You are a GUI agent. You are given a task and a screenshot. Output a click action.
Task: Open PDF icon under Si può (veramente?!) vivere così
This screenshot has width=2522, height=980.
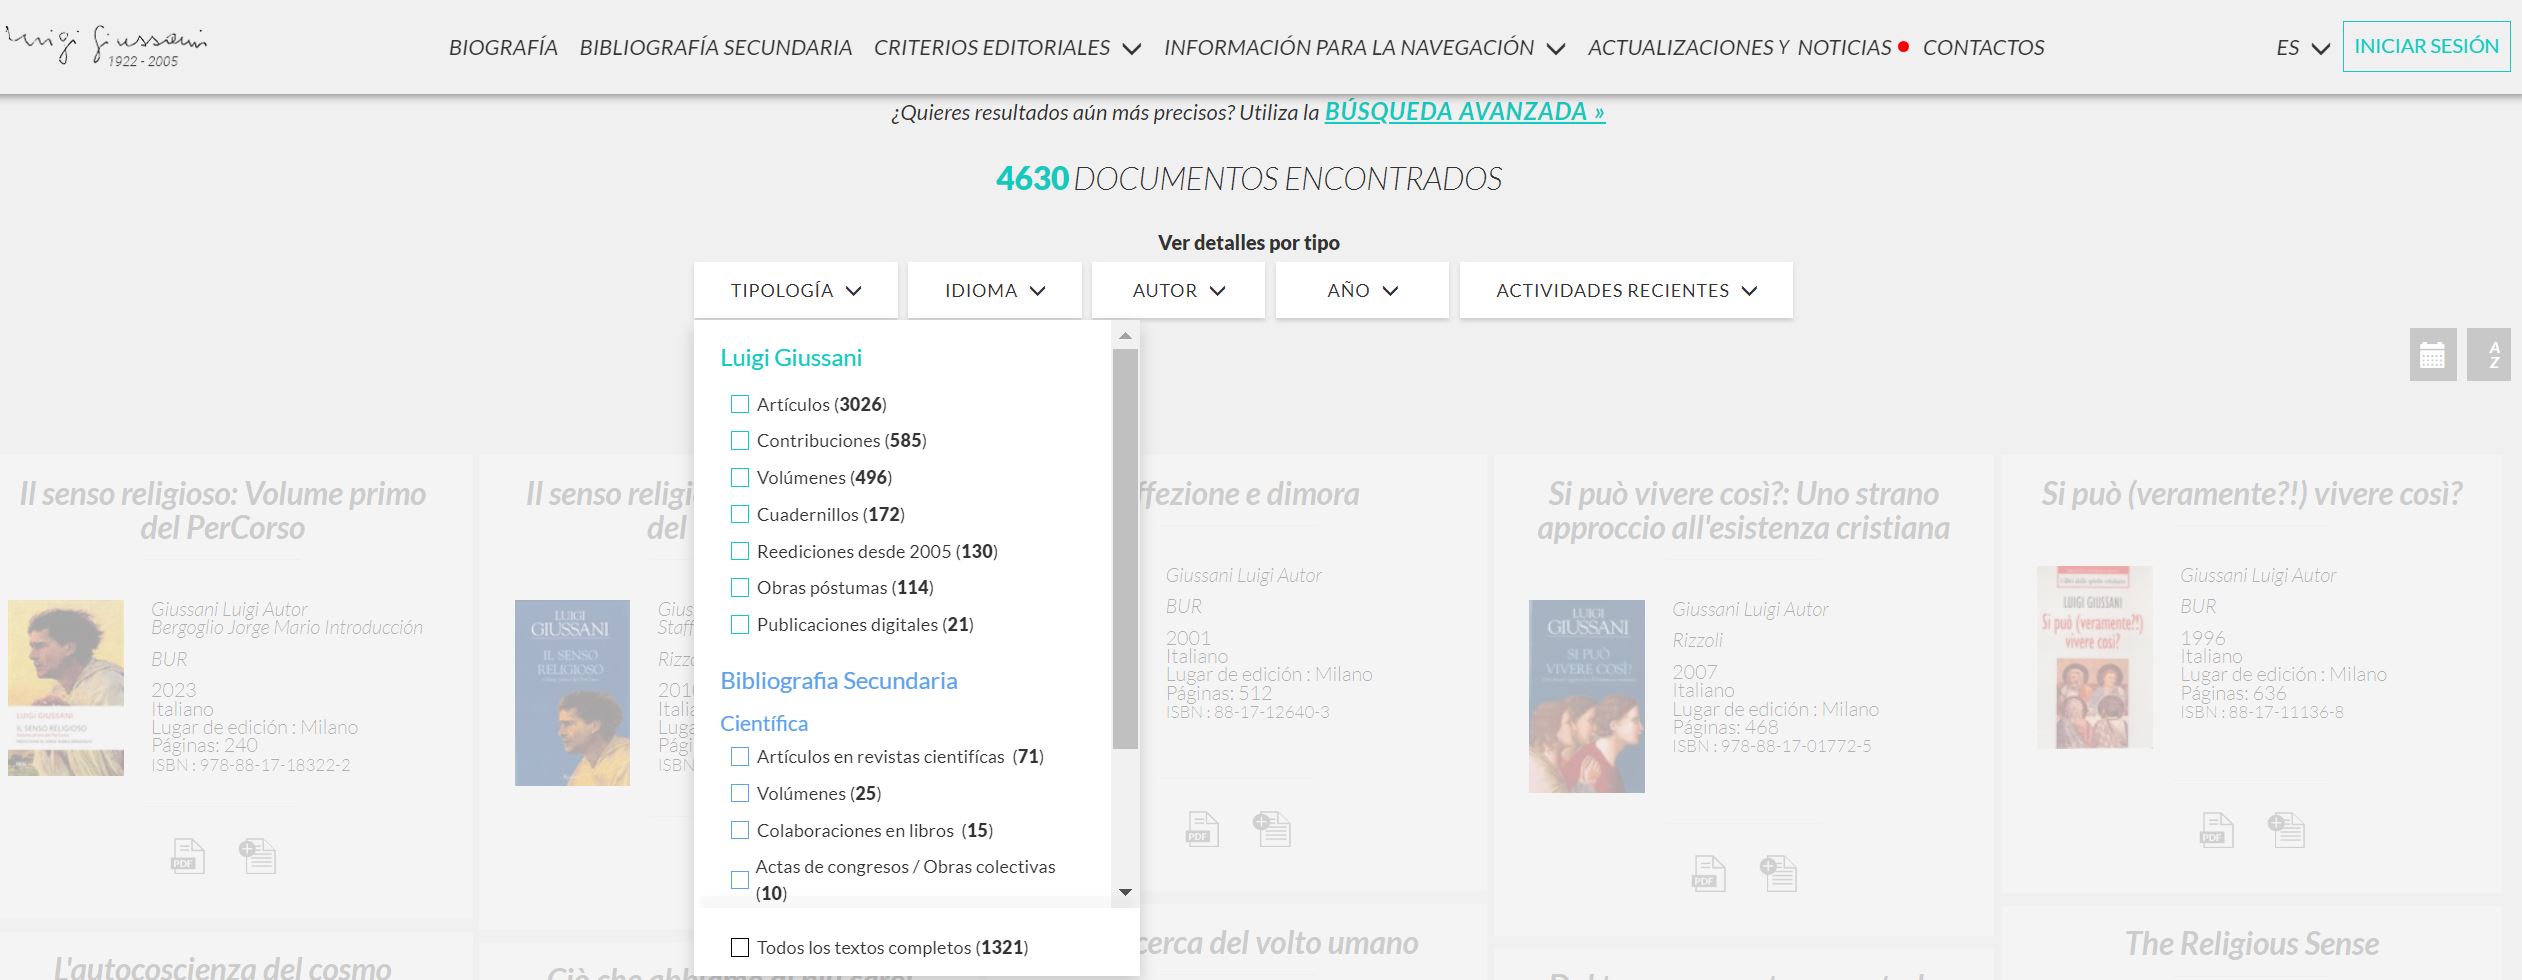(x=2216, y=830)
